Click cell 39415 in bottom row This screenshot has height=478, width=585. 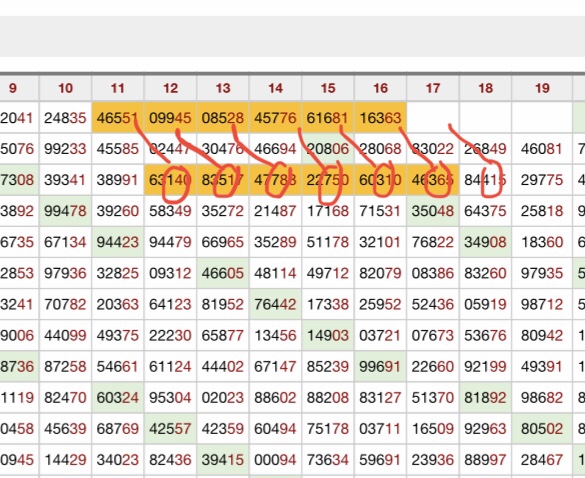[223, 460]
